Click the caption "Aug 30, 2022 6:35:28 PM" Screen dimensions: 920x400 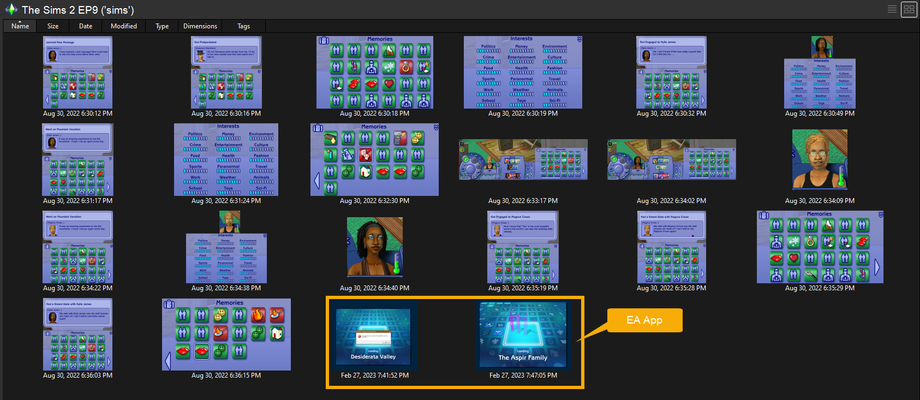tap(671, 288)
